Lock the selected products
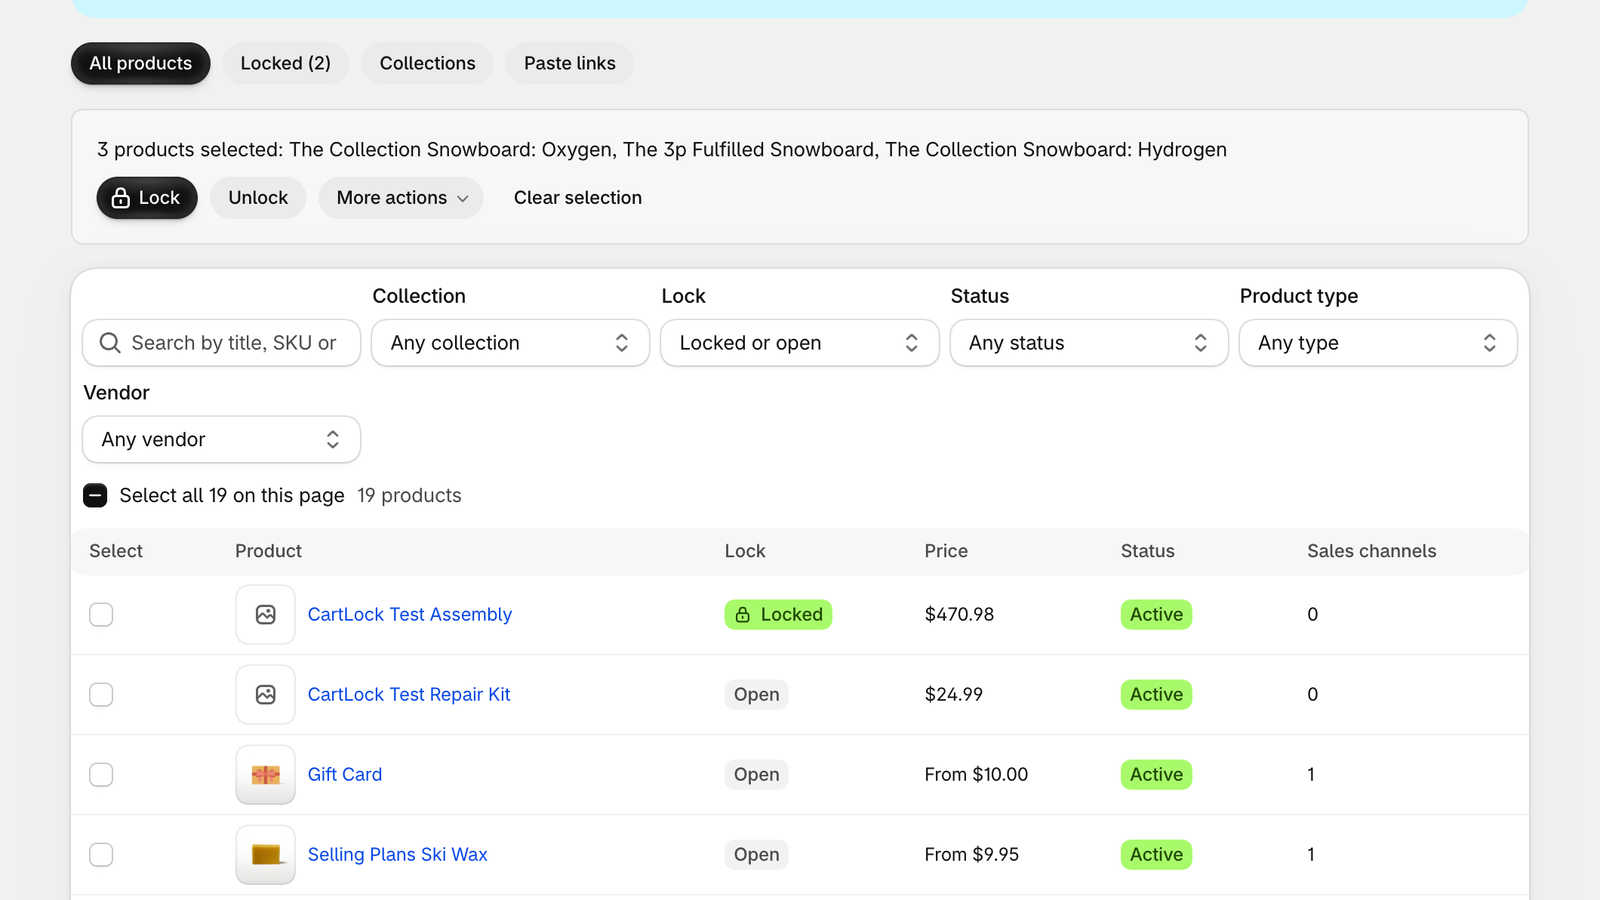Viewport: 1600px width, 900px height. [x=147, y=198]
